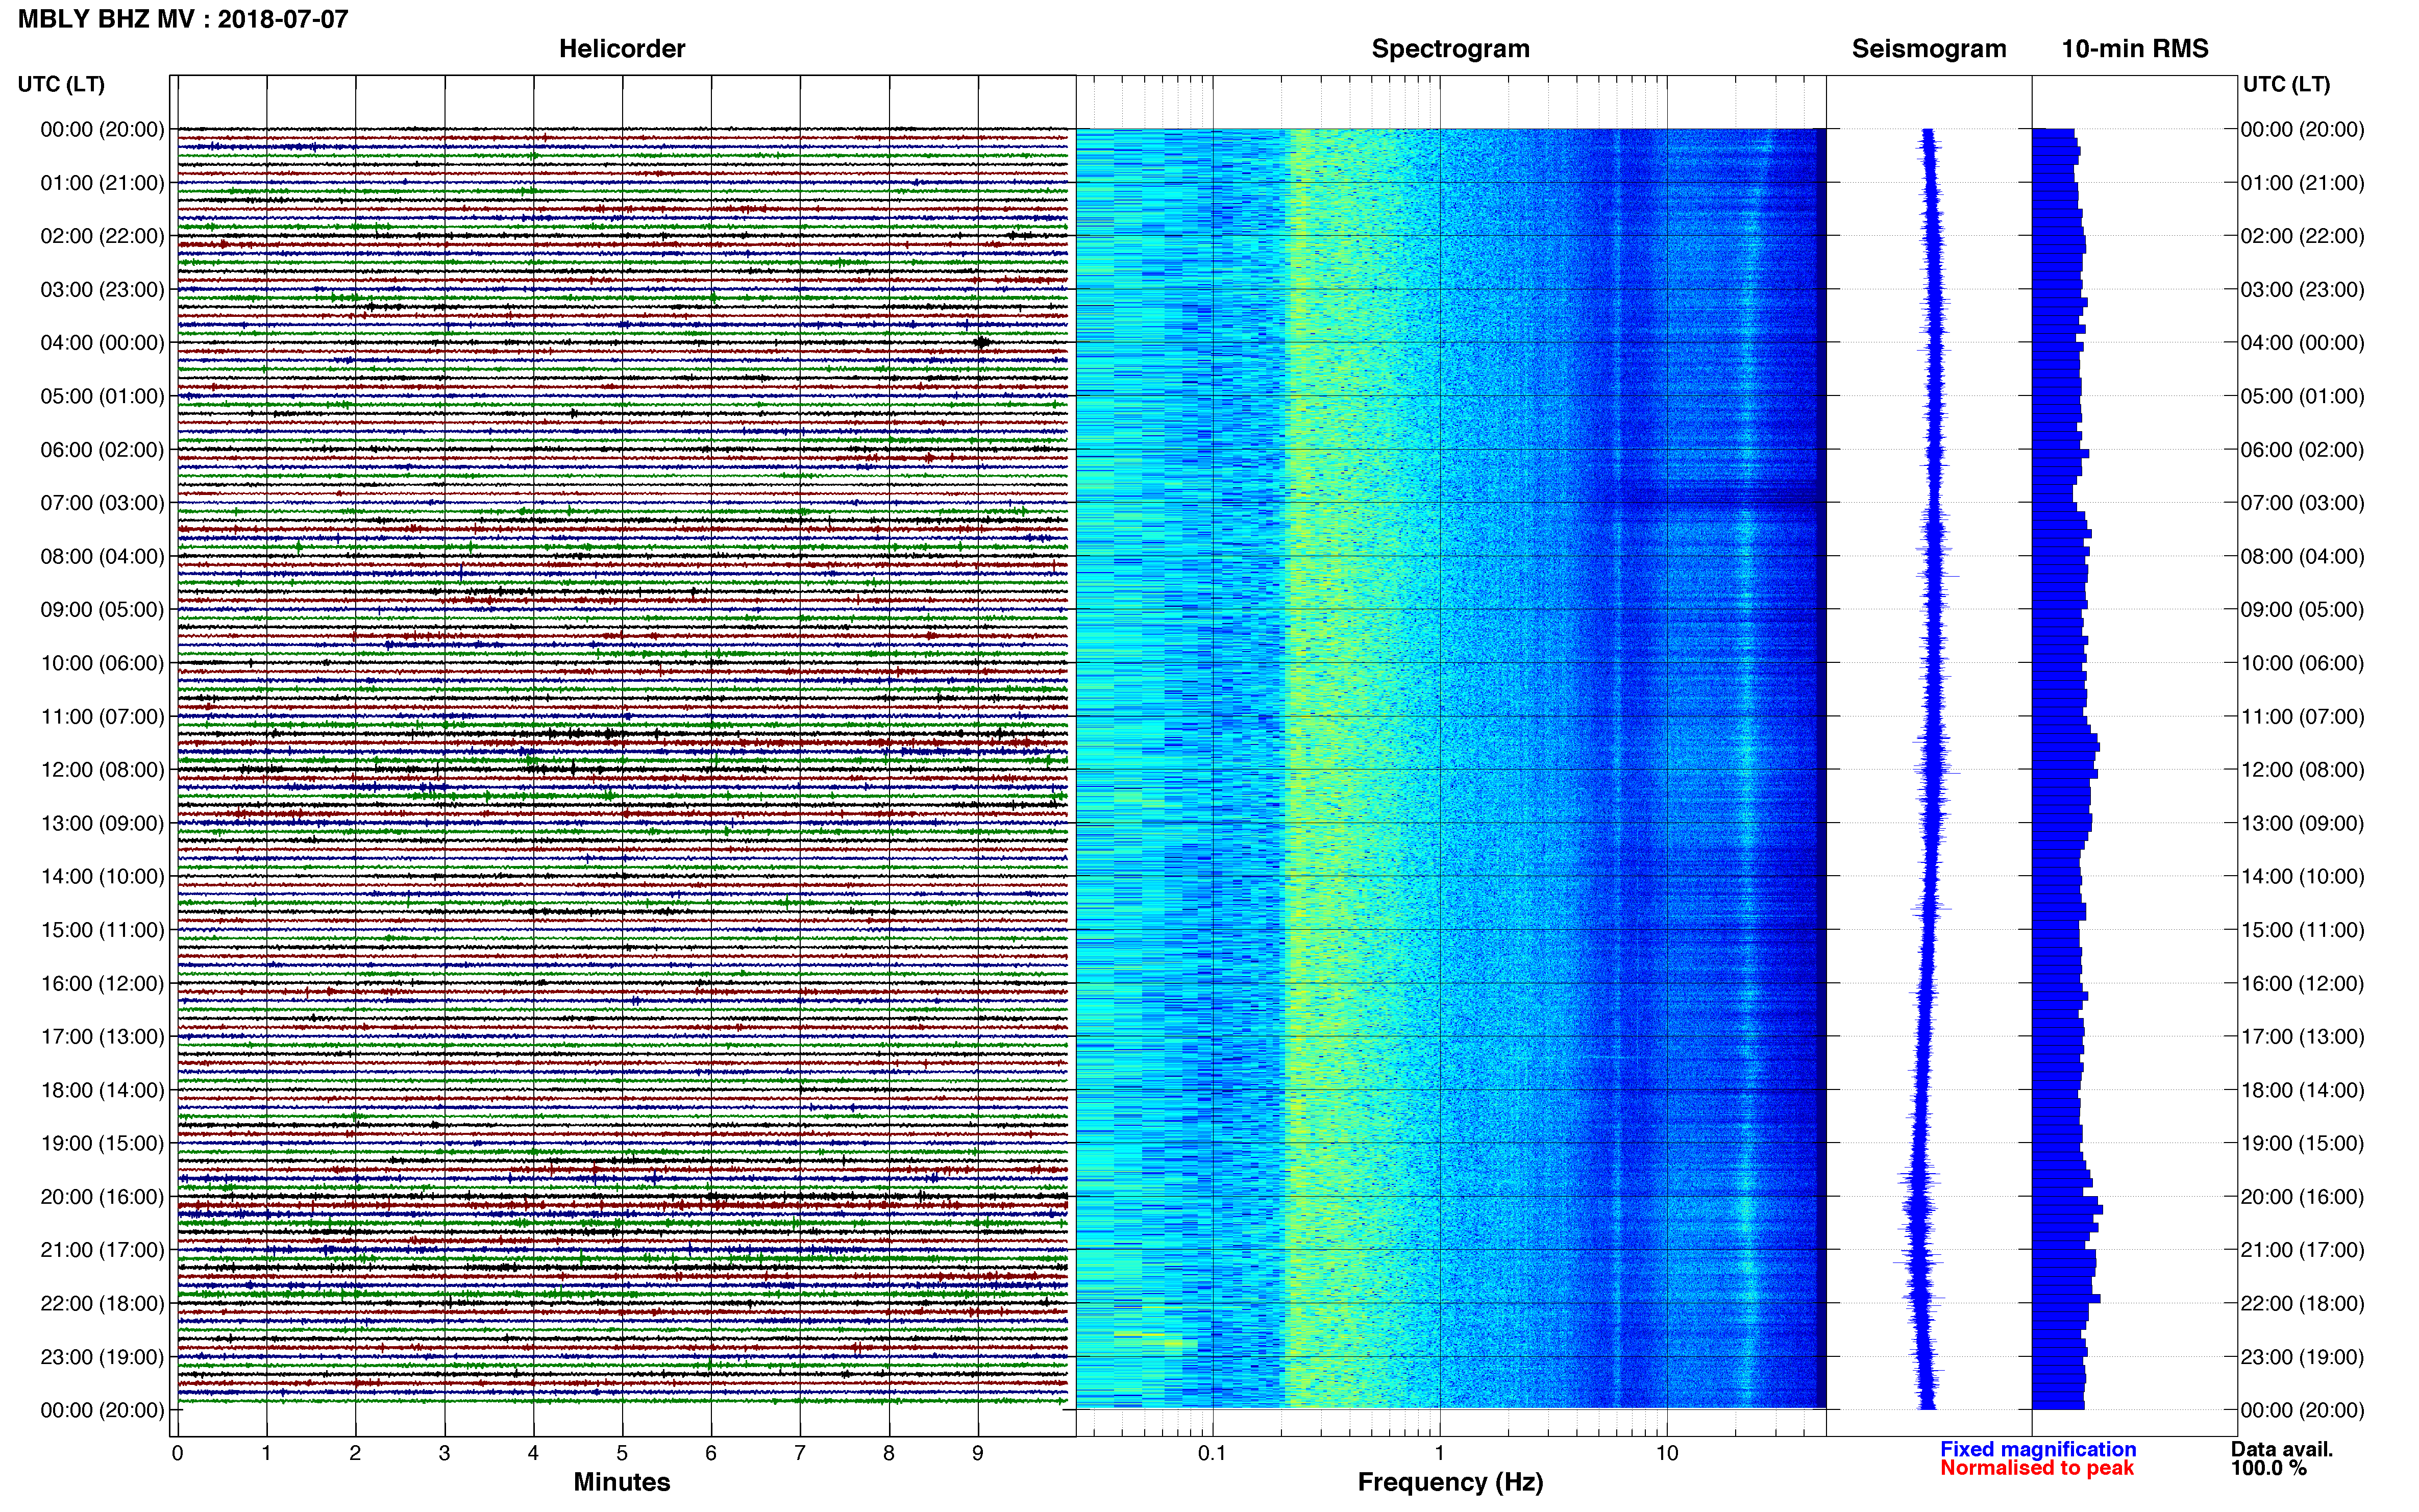Select the Spectrogram panel heading
Image resolution: width=2419 pixels, height=1512 pixels.
pos(1450,49)
